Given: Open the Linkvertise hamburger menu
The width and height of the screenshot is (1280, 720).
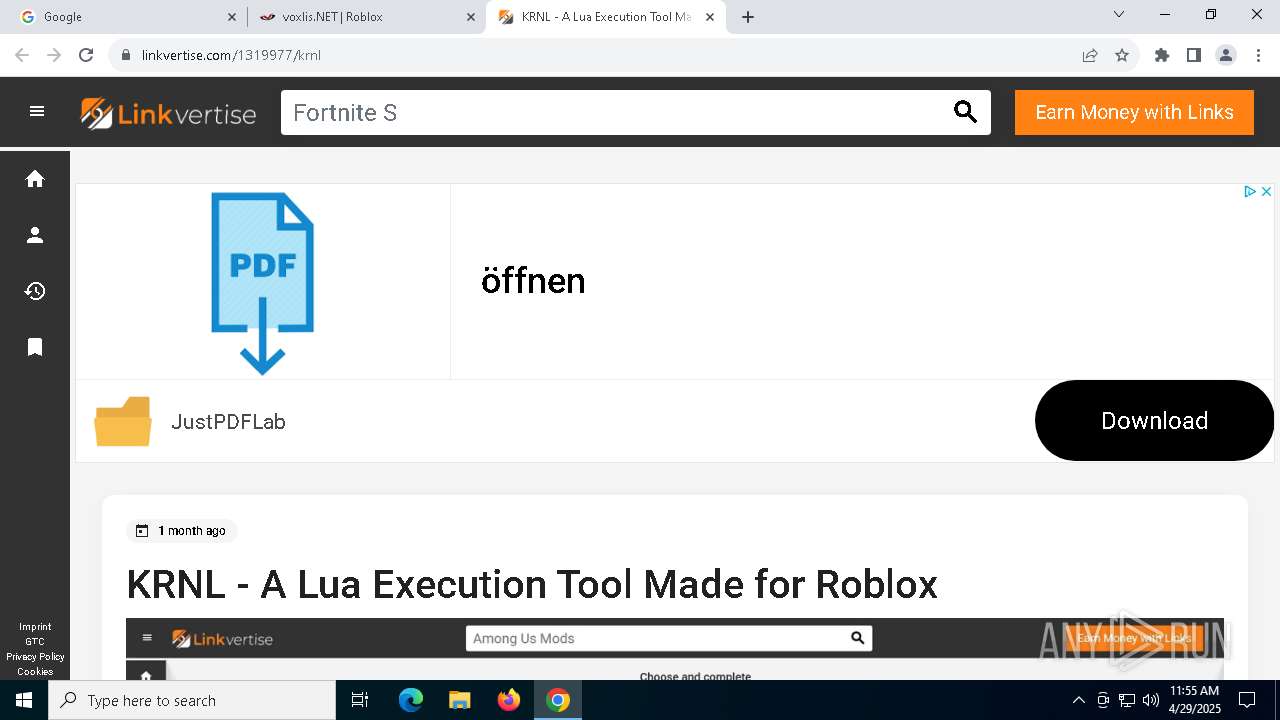Looking at the screenshot, I should 37,112.
